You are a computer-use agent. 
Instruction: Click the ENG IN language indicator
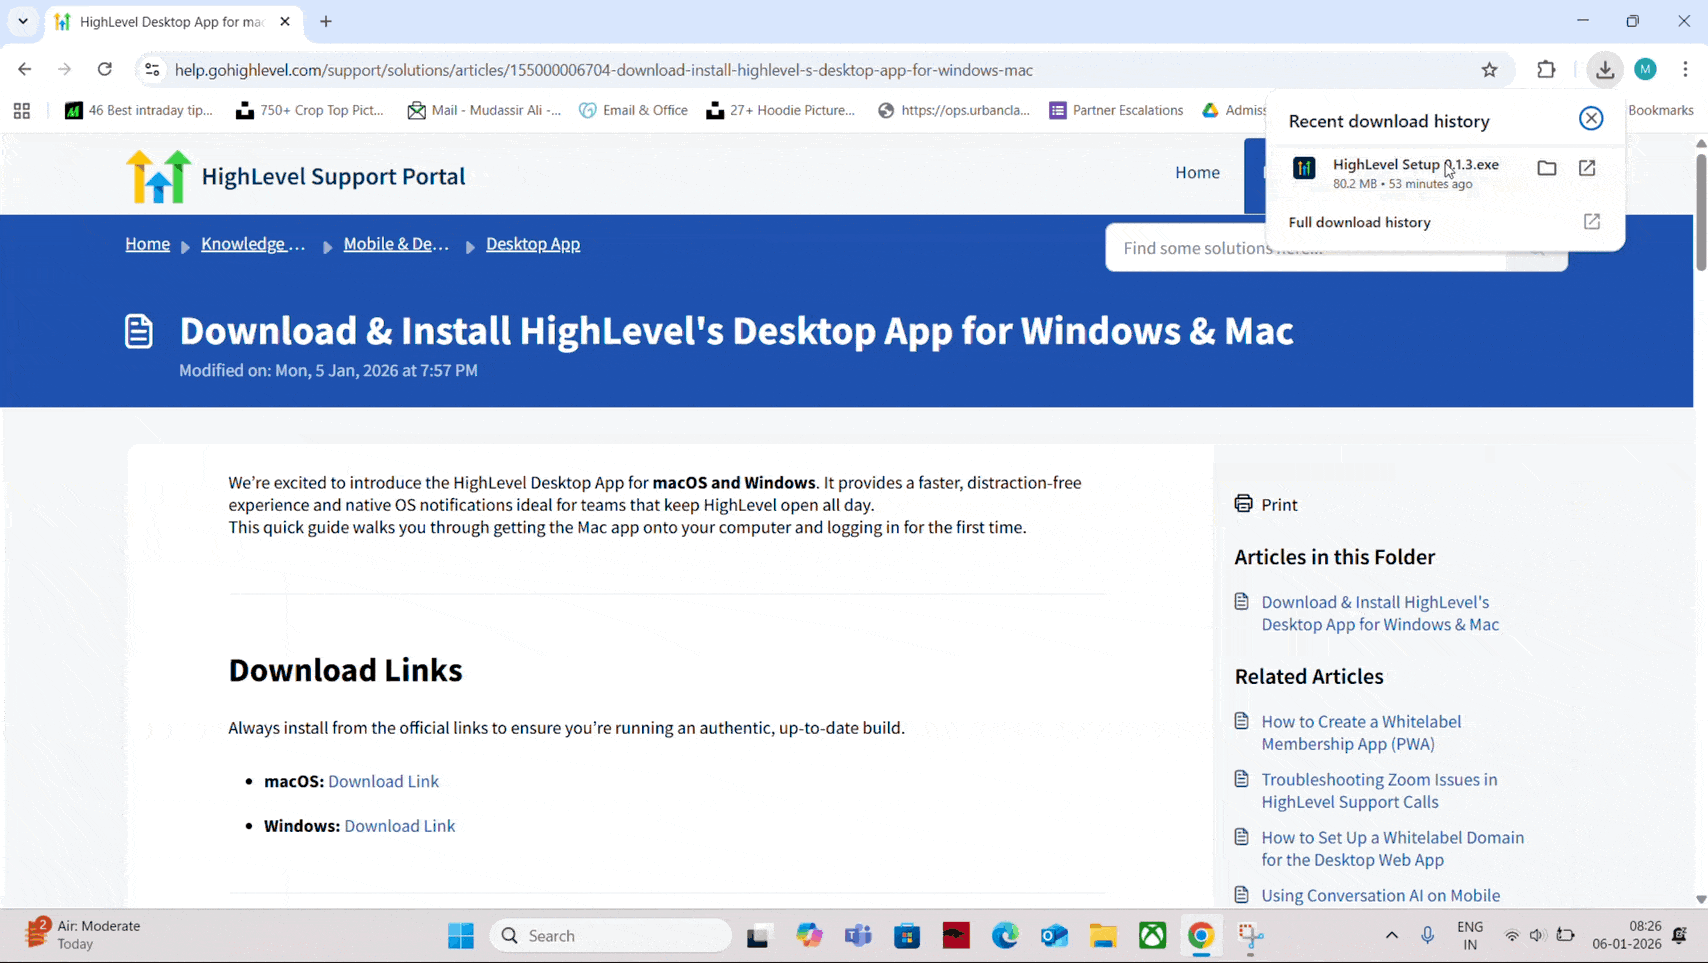[x=1470, y=935]
